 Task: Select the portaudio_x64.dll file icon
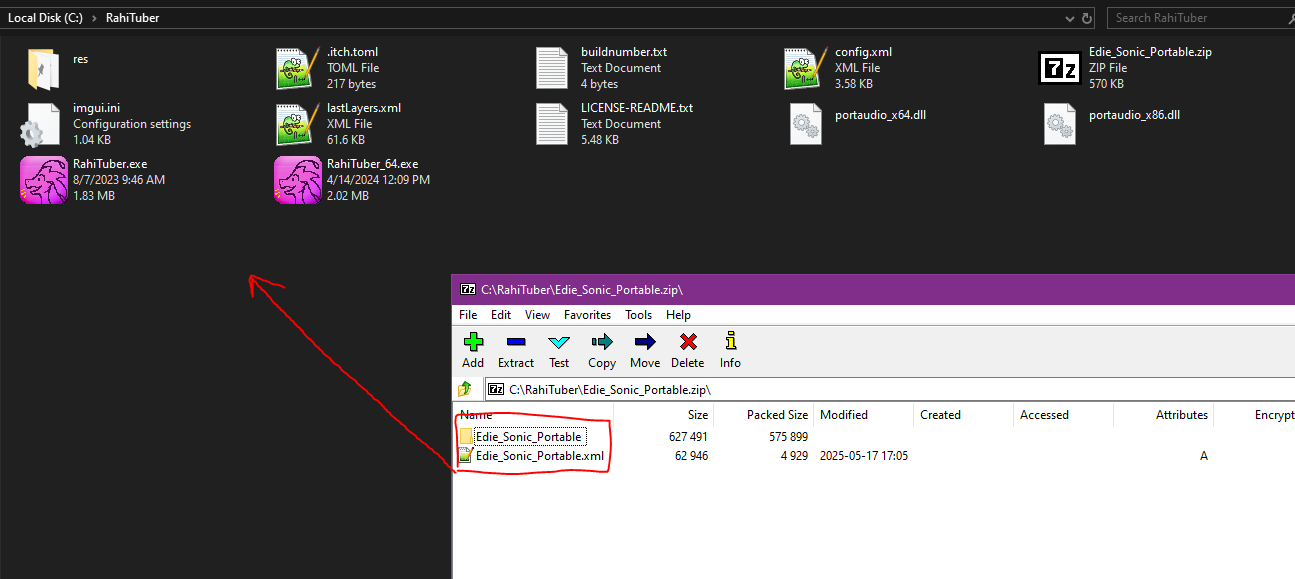pyautogui.click(x=805, y=124)
